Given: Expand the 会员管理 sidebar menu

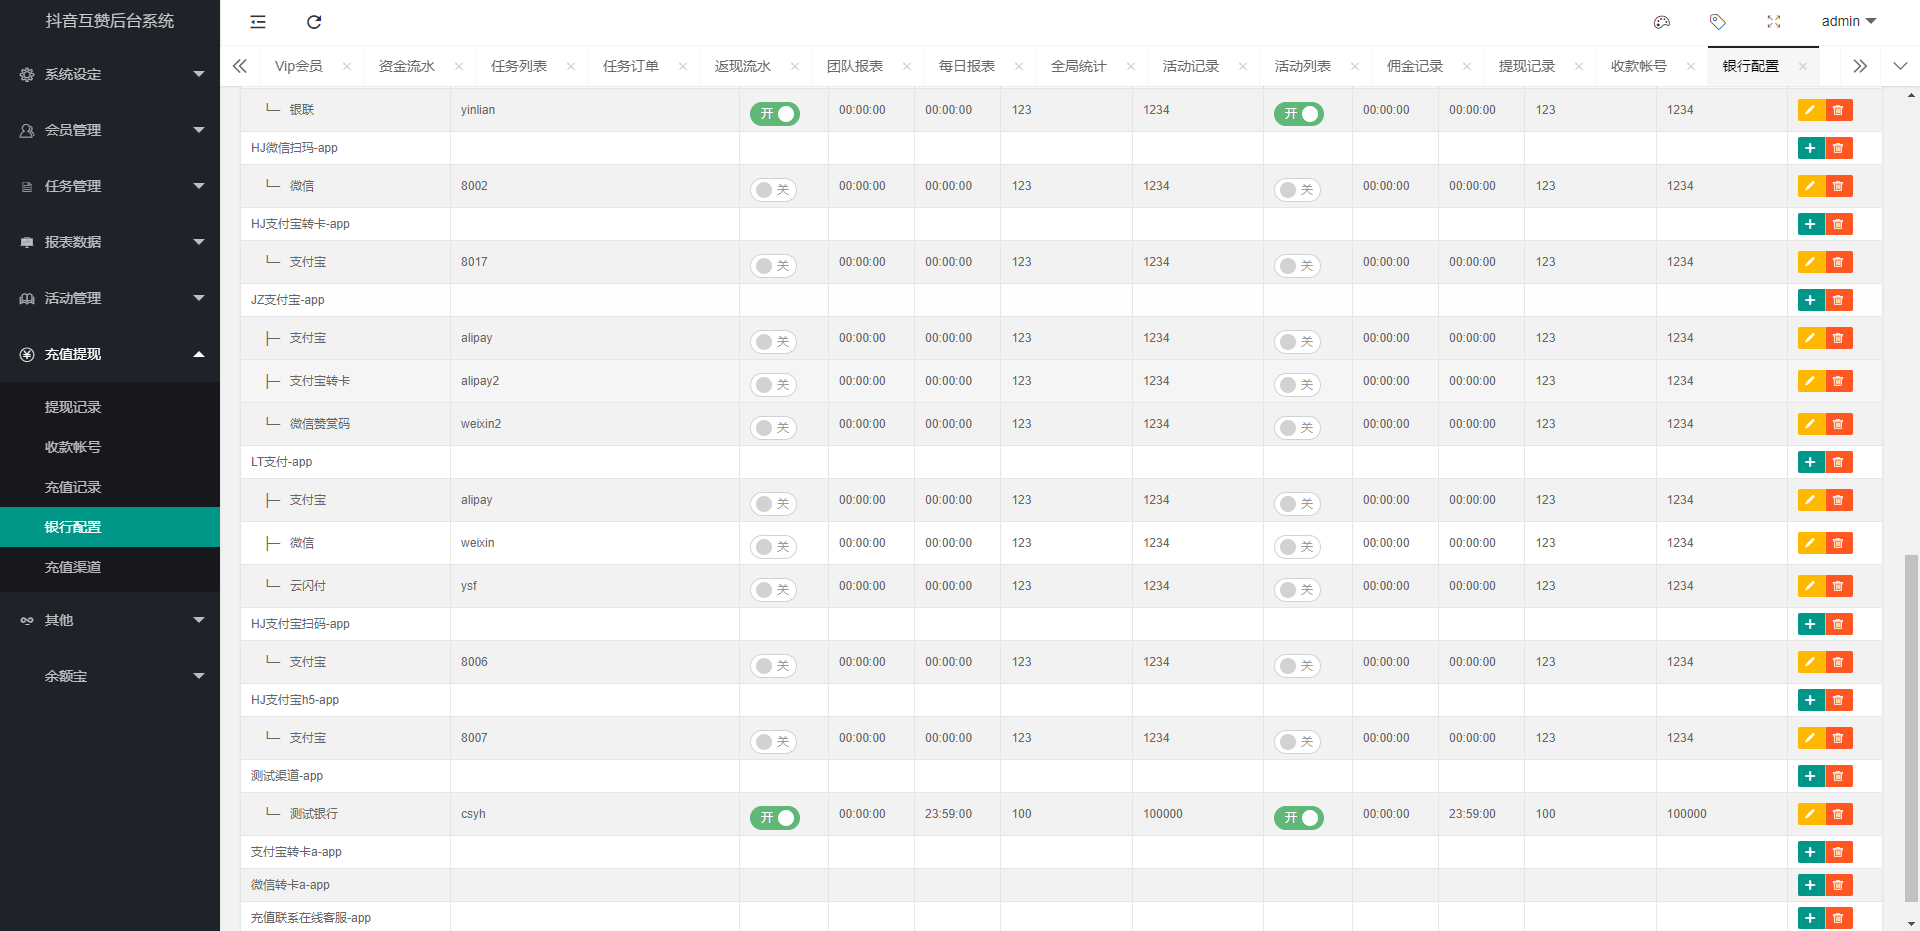Looking at the screenshot, I should pyautogui.click(x=110, y=130).
